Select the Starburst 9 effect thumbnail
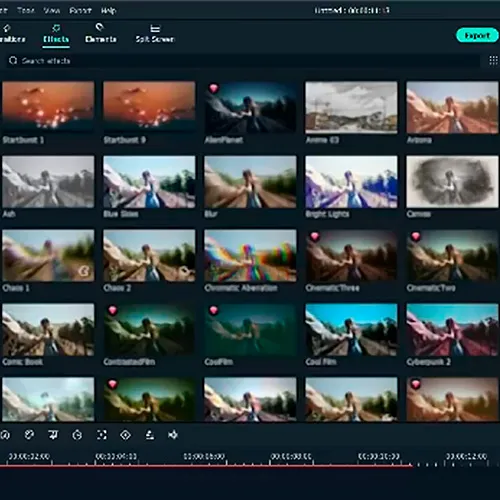 (x=149, y=106)
